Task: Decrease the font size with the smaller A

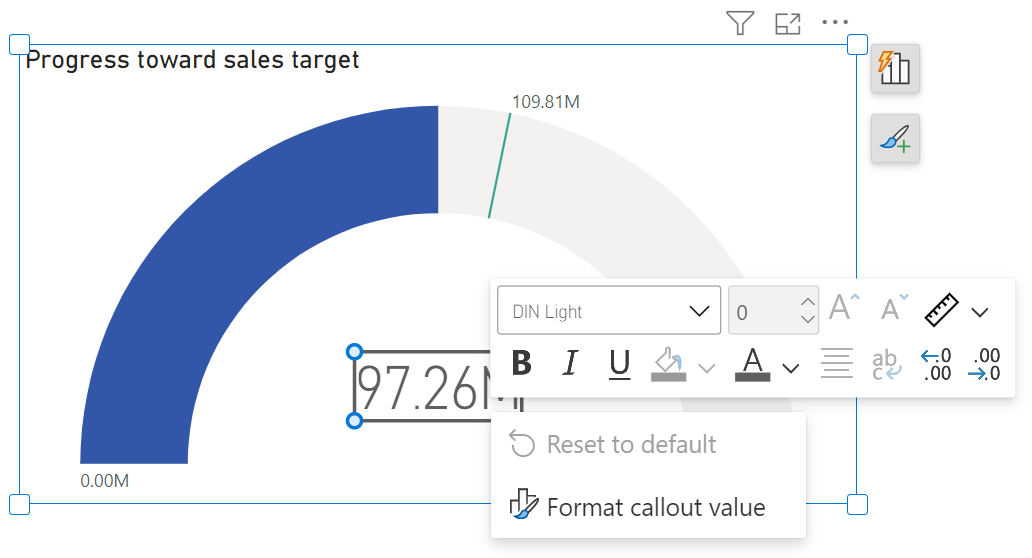Action: (894, 310)
